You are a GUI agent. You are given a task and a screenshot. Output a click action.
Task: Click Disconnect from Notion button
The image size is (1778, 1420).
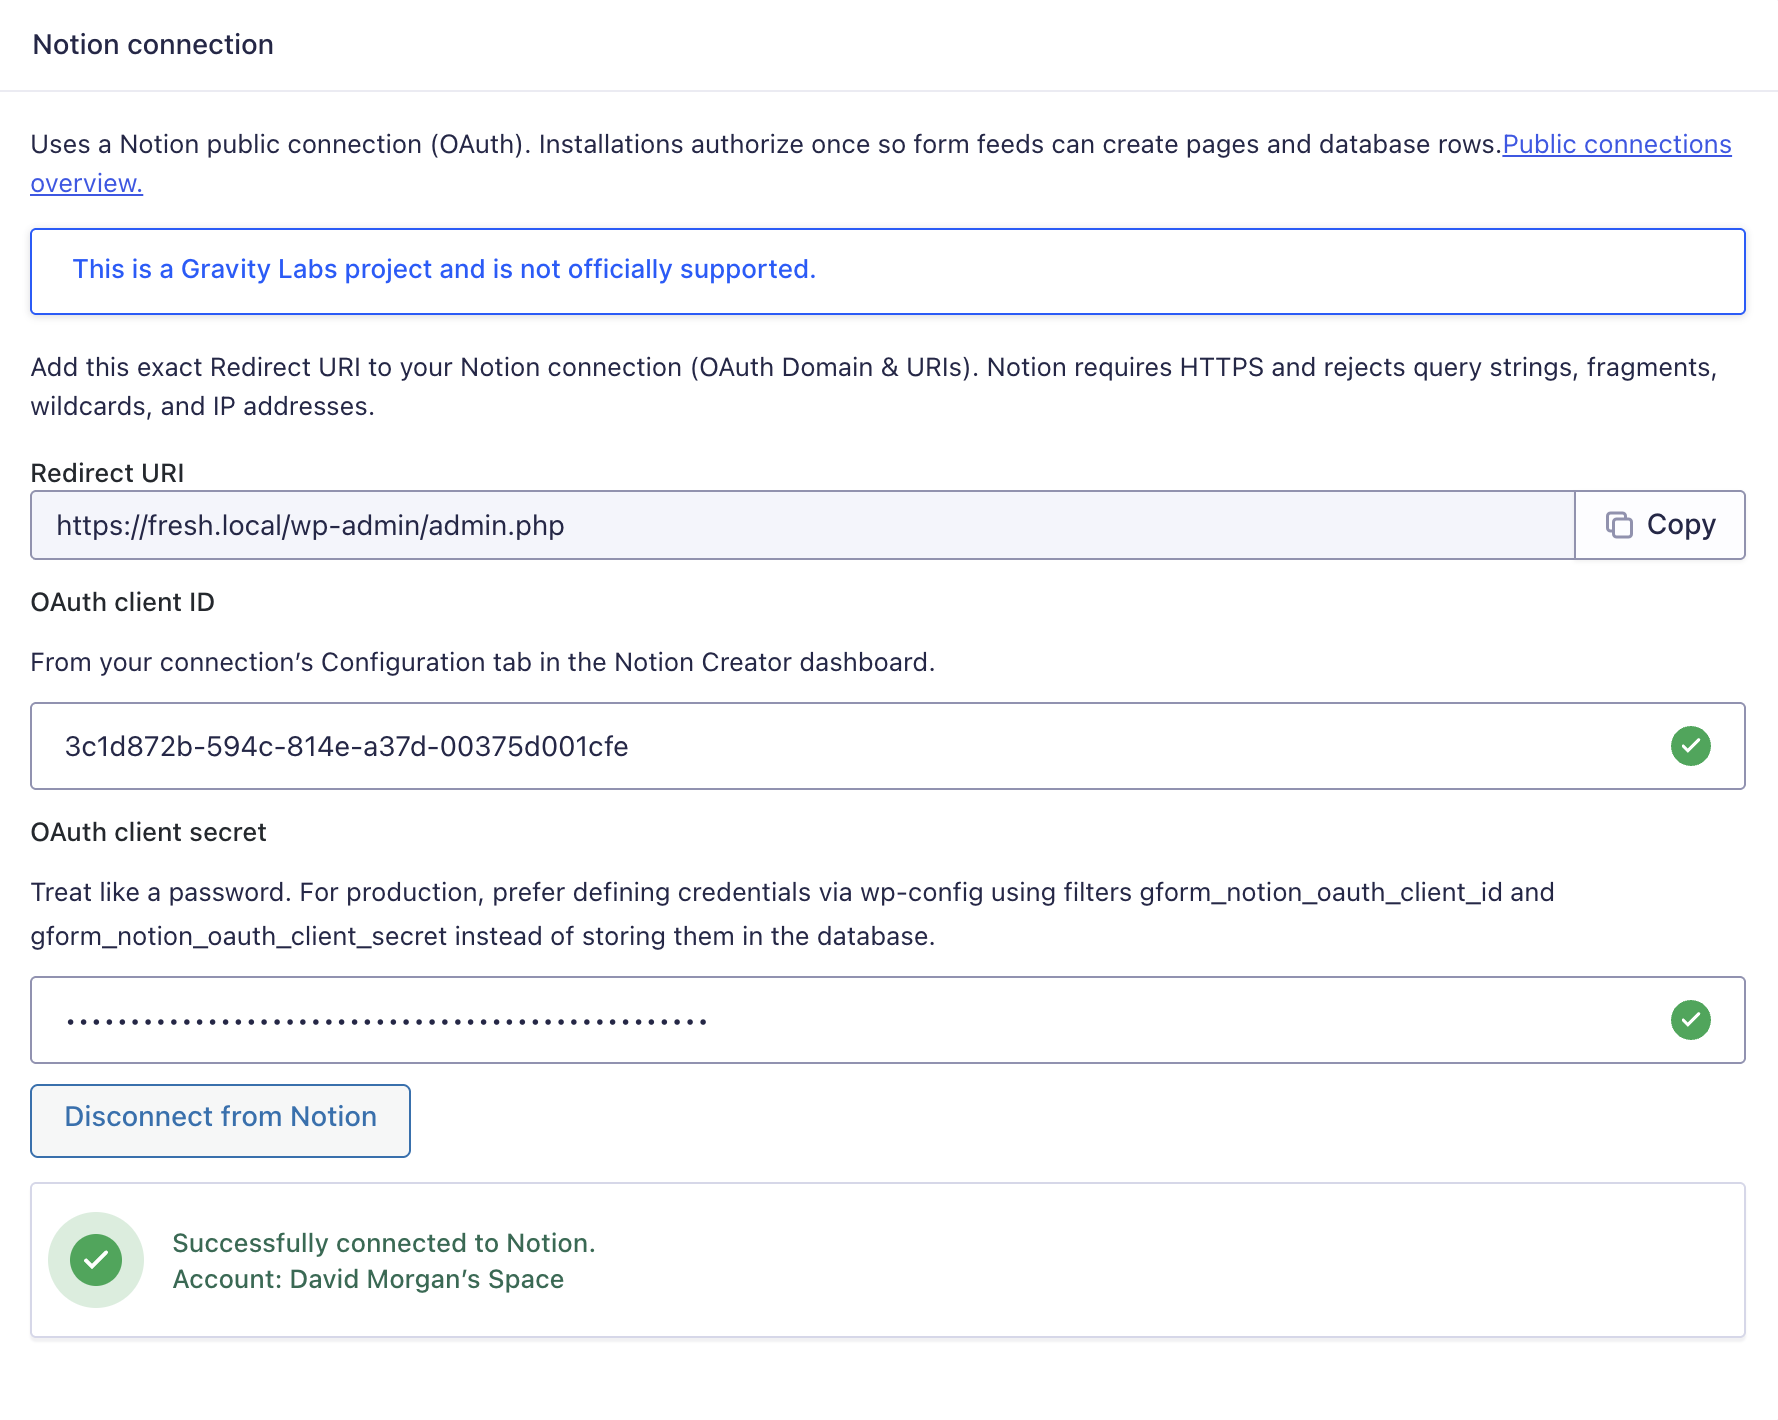tap(220, 1121)
